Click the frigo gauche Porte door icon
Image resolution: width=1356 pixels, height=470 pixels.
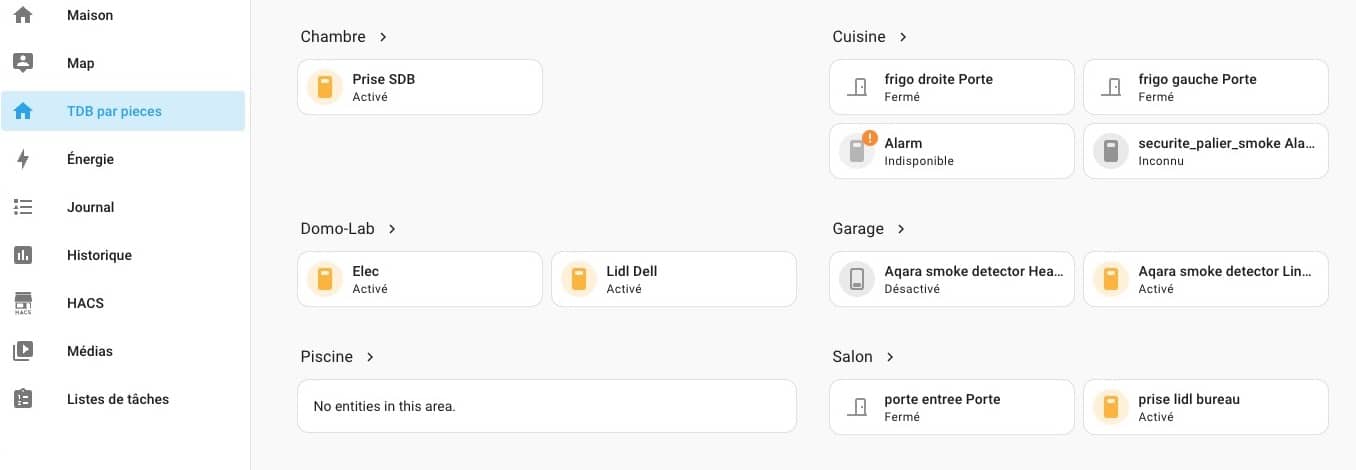1110,87
